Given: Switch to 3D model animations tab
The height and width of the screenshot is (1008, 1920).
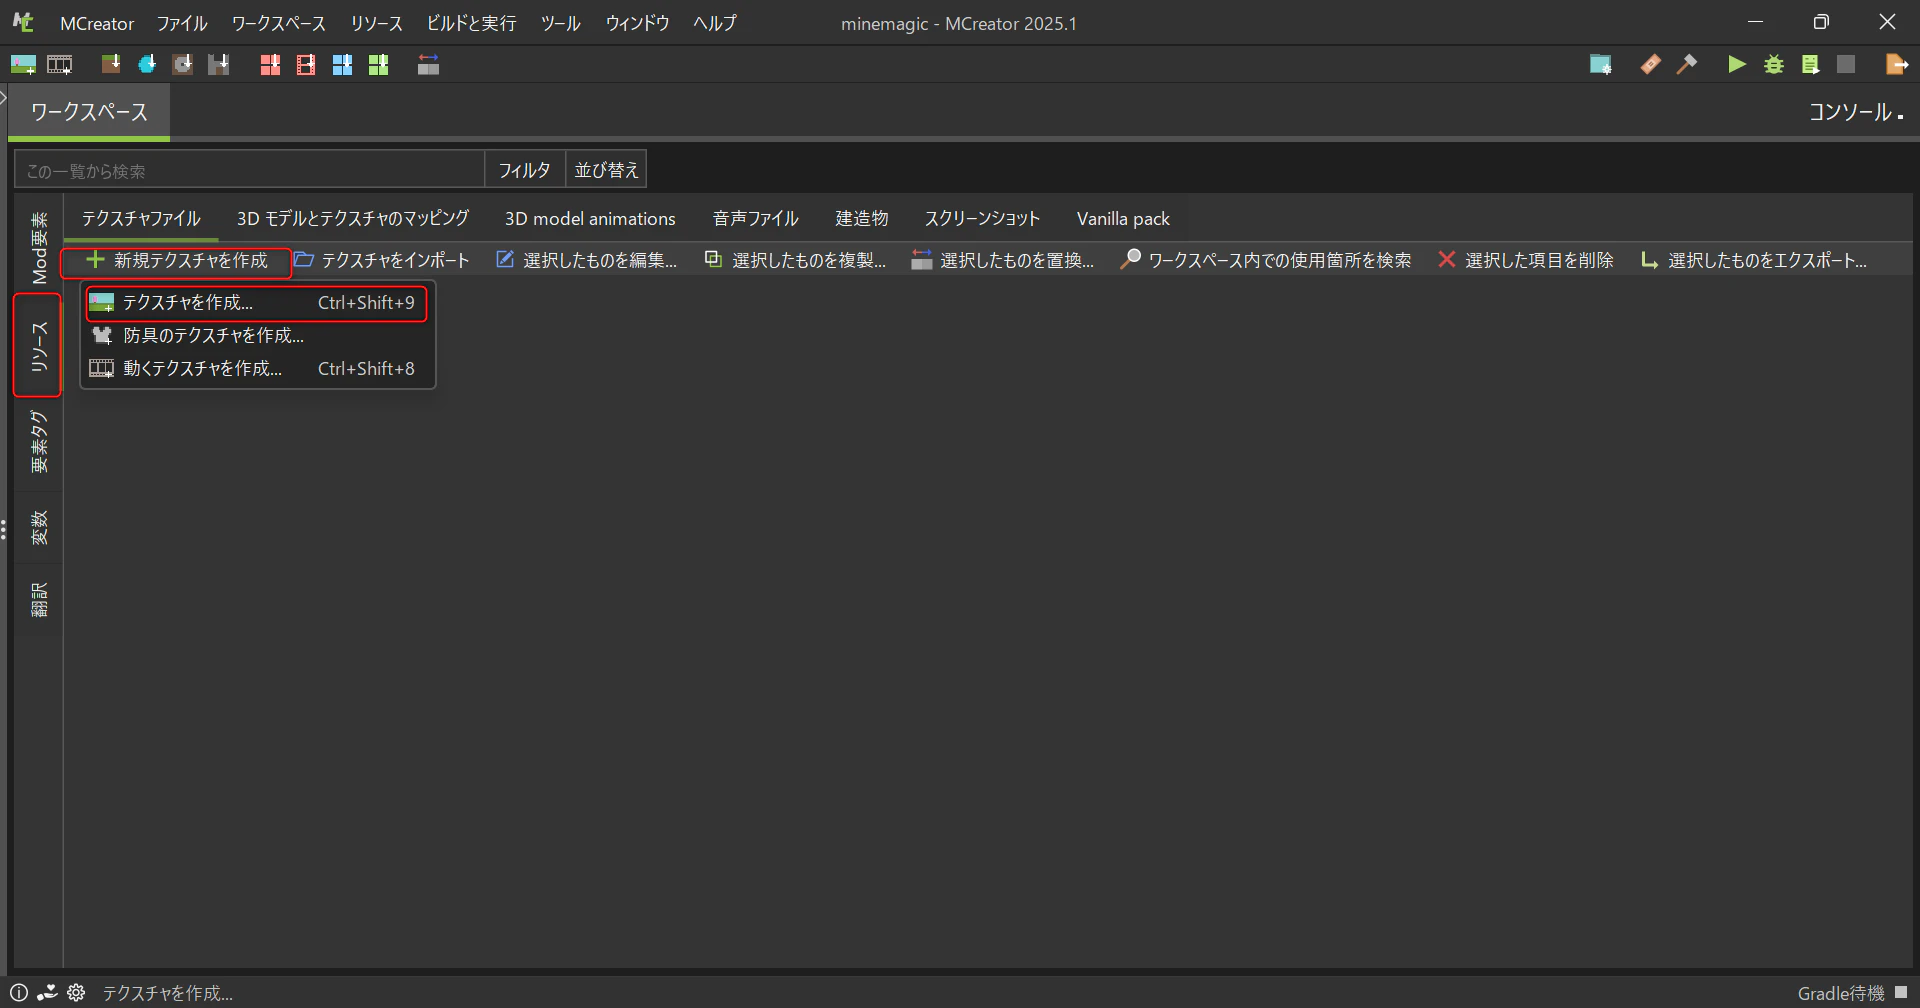Looking at the screenshot, I should tap(590, 219).
